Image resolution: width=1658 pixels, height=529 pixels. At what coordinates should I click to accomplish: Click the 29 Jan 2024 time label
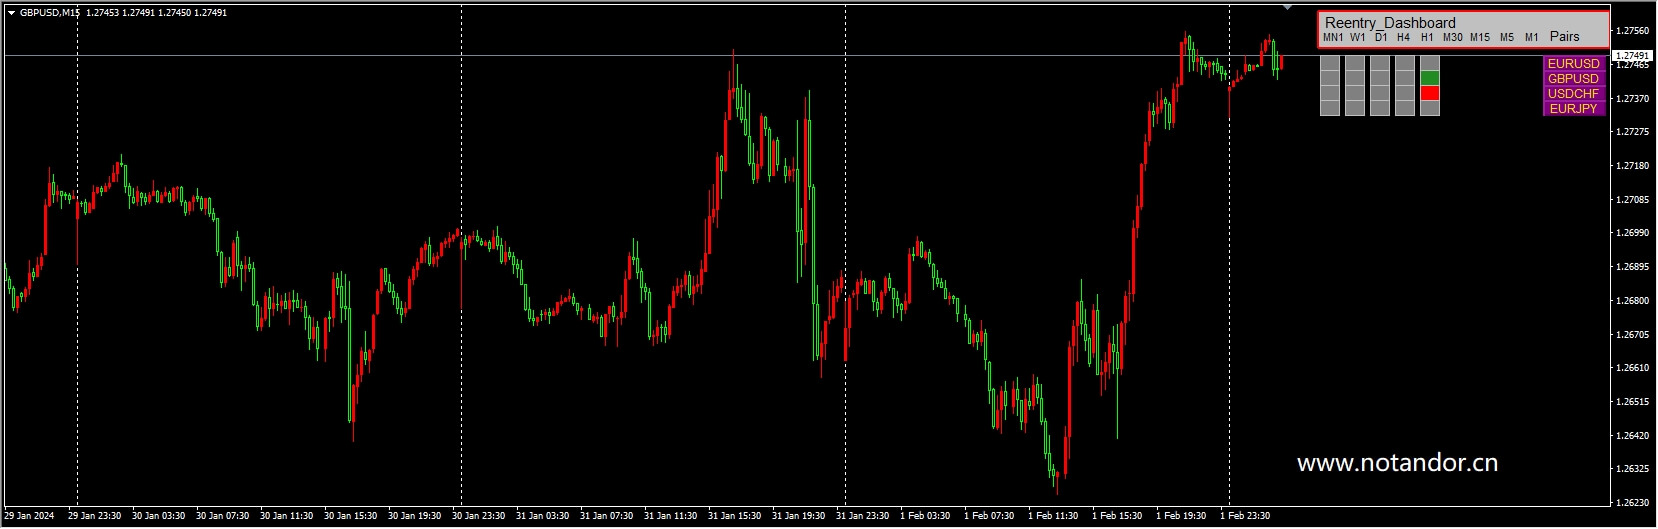coord(30,517)
